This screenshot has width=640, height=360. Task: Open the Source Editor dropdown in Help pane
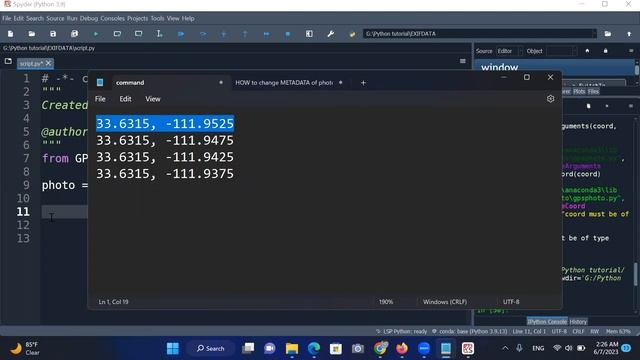pos(509,51)
